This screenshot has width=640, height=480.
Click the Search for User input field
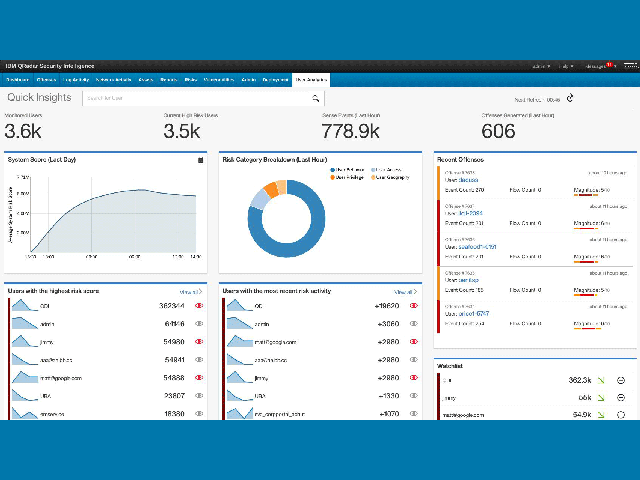(x=195, y=98)
